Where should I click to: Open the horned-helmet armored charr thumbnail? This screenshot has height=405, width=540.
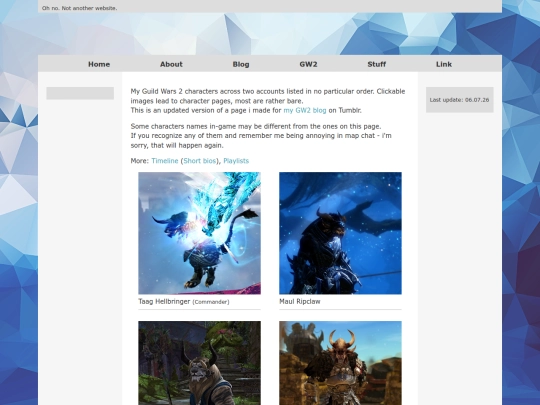(x=340, y=363)
